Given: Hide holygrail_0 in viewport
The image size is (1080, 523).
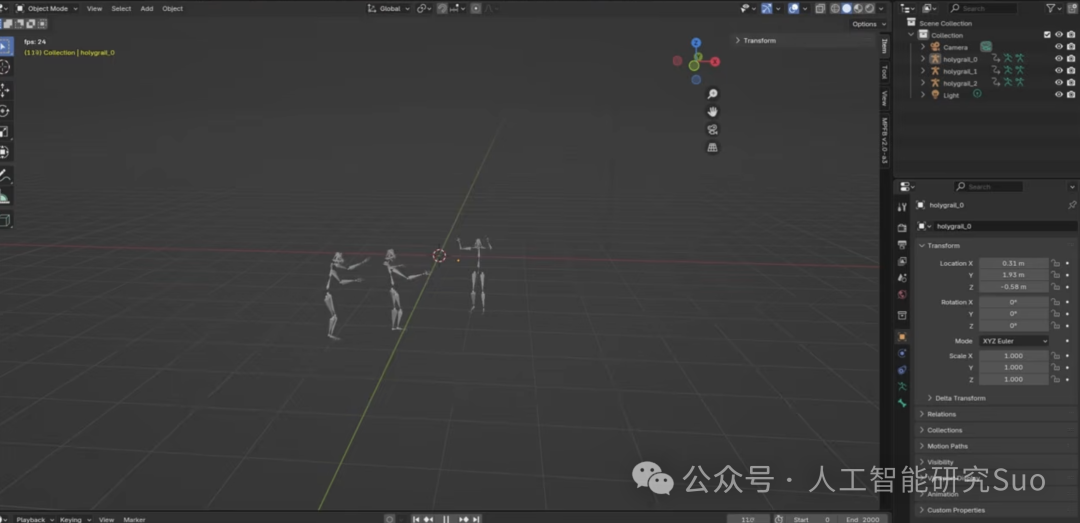Looking at the screenshot, I should [x=1059, y=59].
